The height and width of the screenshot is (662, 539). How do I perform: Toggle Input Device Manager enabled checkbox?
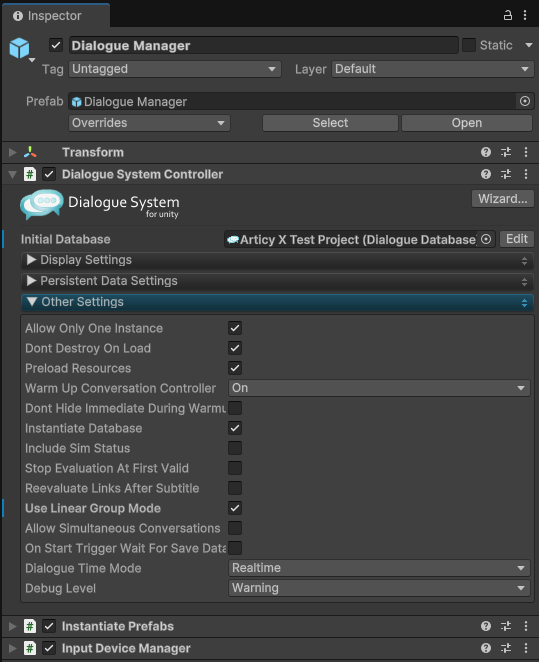click(49, 648)
